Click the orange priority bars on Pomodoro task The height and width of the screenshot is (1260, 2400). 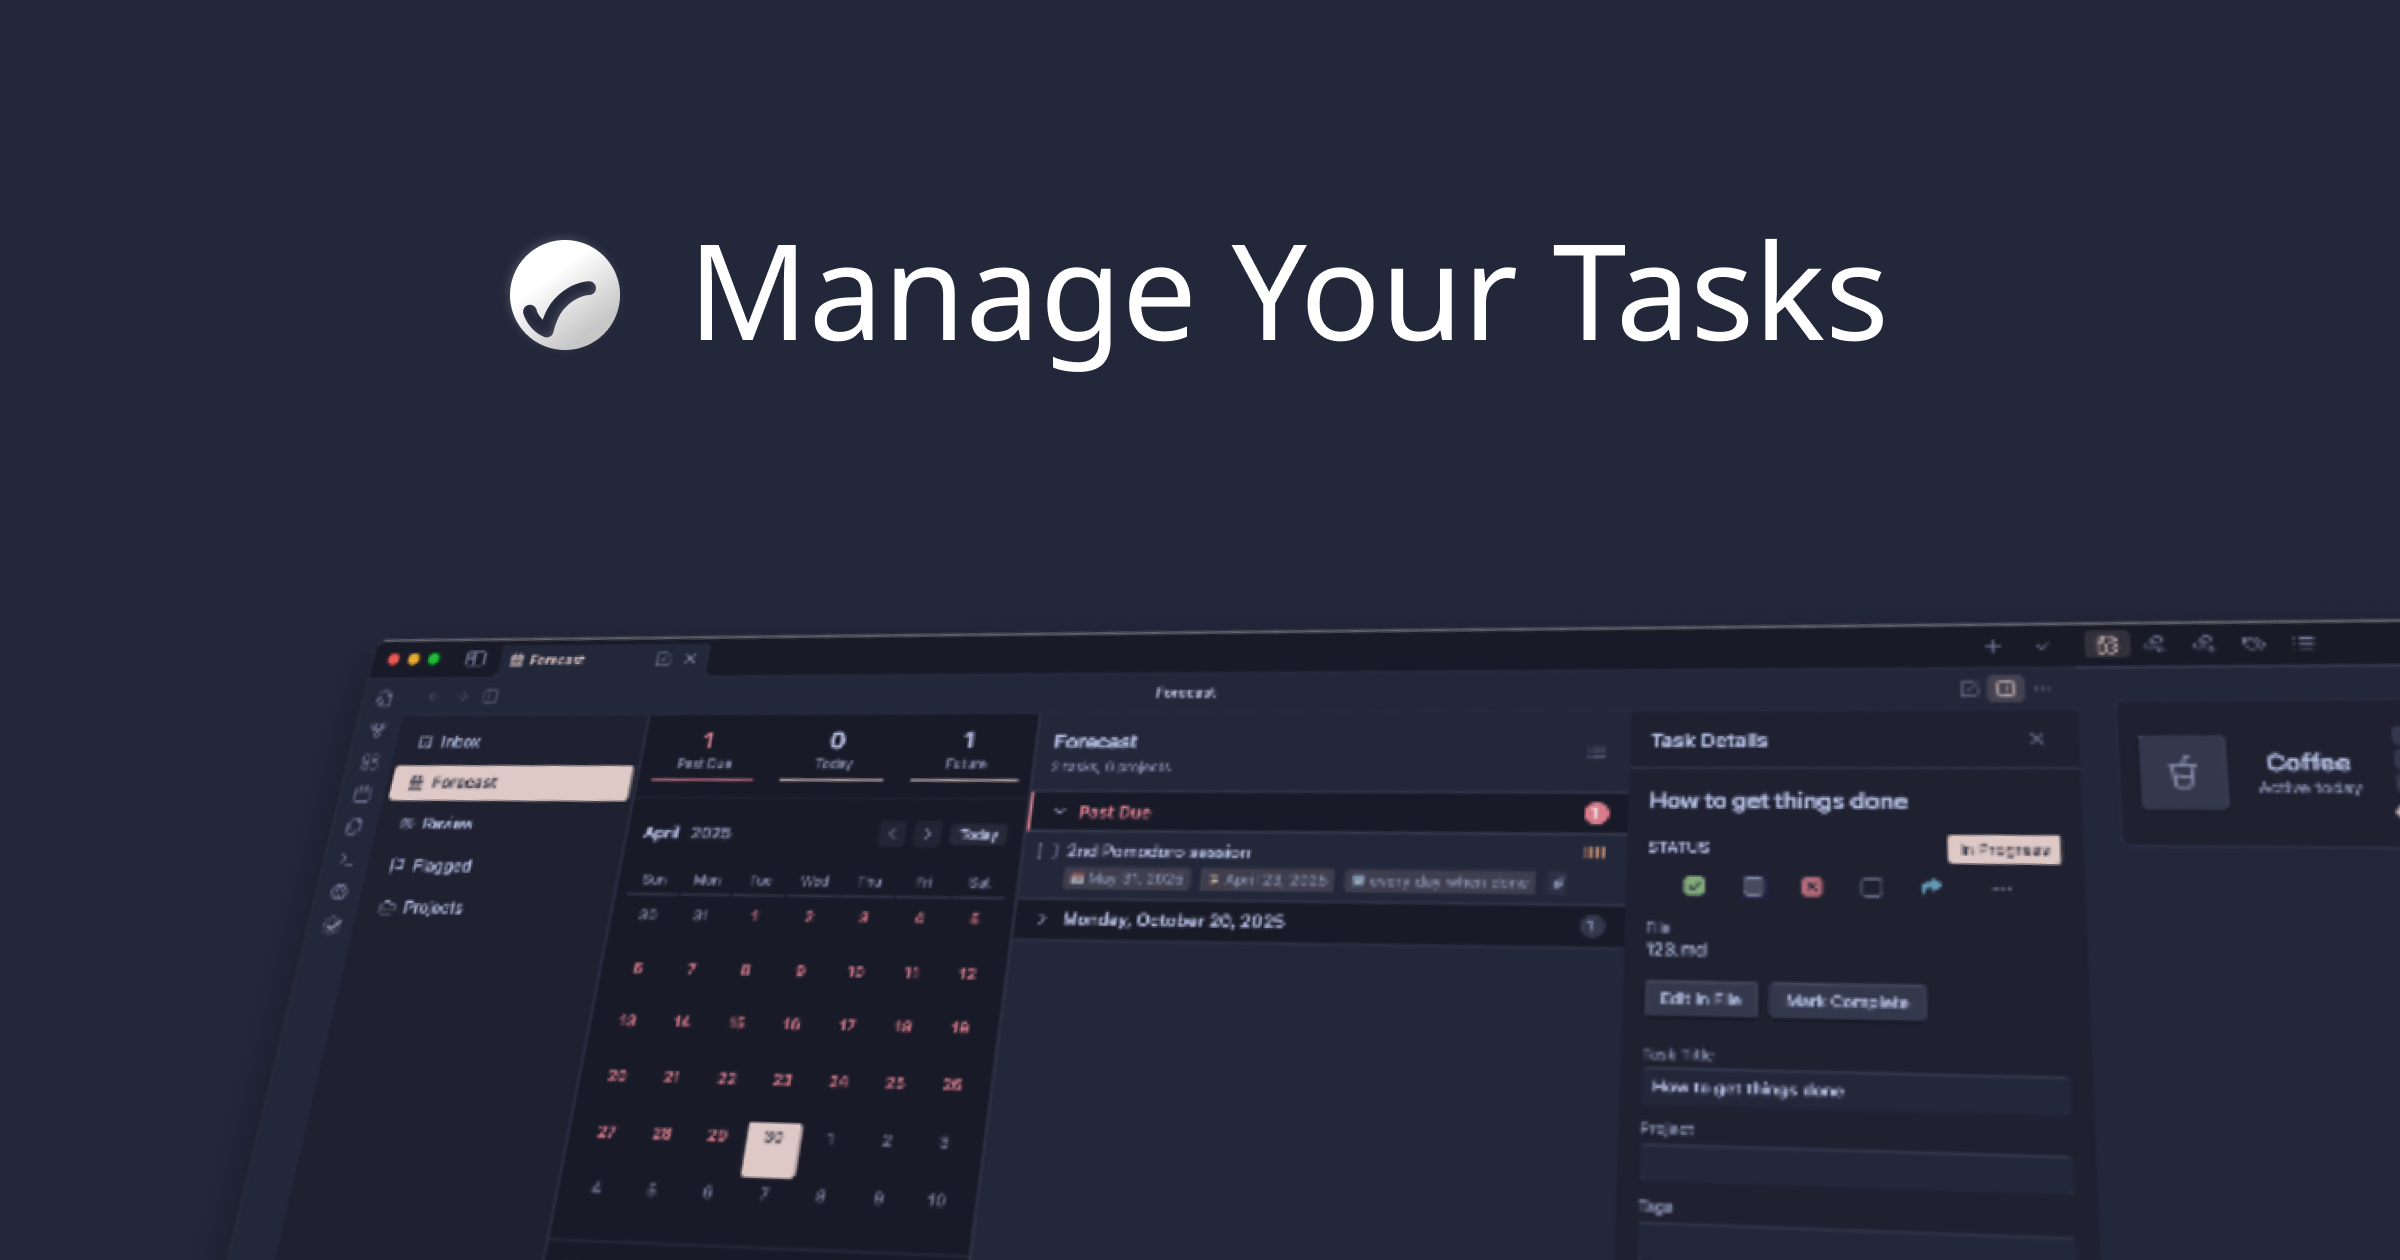click(x=1594, y=852)
